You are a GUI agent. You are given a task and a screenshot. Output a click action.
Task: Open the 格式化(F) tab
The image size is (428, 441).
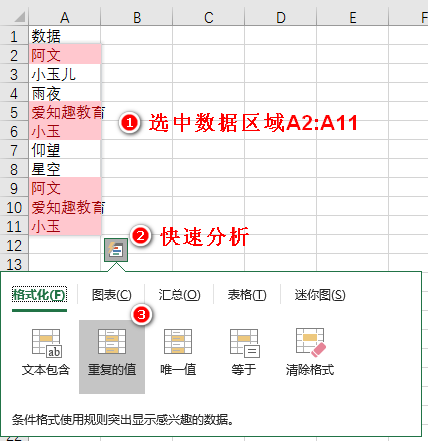[39, 295]
